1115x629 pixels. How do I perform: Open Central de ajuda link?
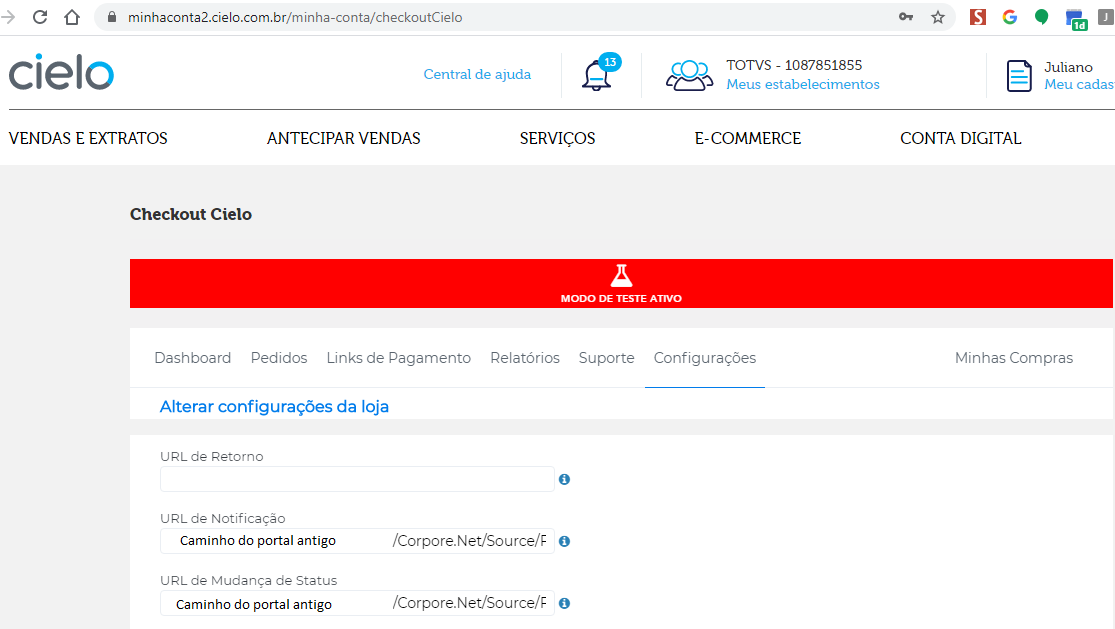click(x=477, y=74)
